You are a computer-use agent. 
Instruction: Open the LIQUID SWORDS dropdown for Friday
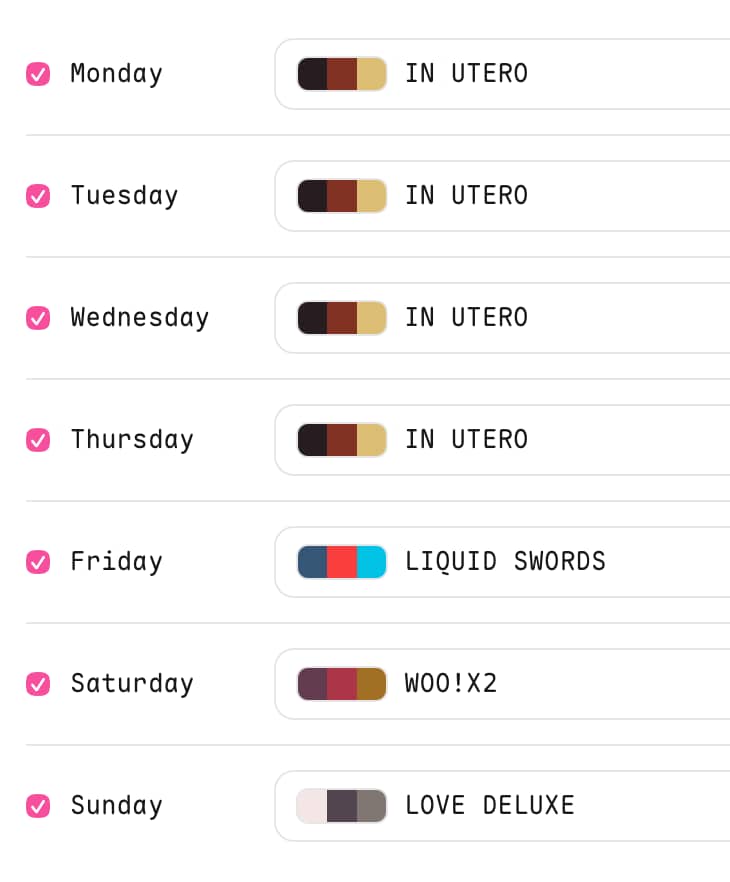[502, 562]
